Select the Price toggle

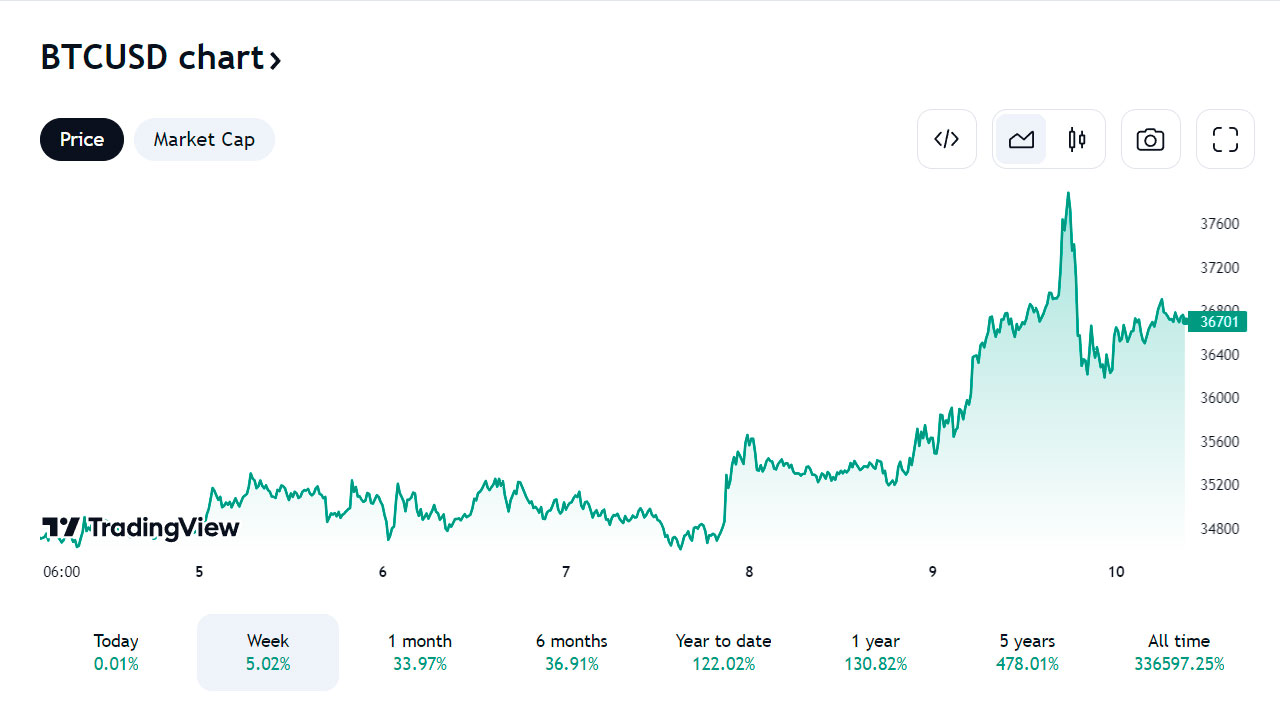click(82, 139)
